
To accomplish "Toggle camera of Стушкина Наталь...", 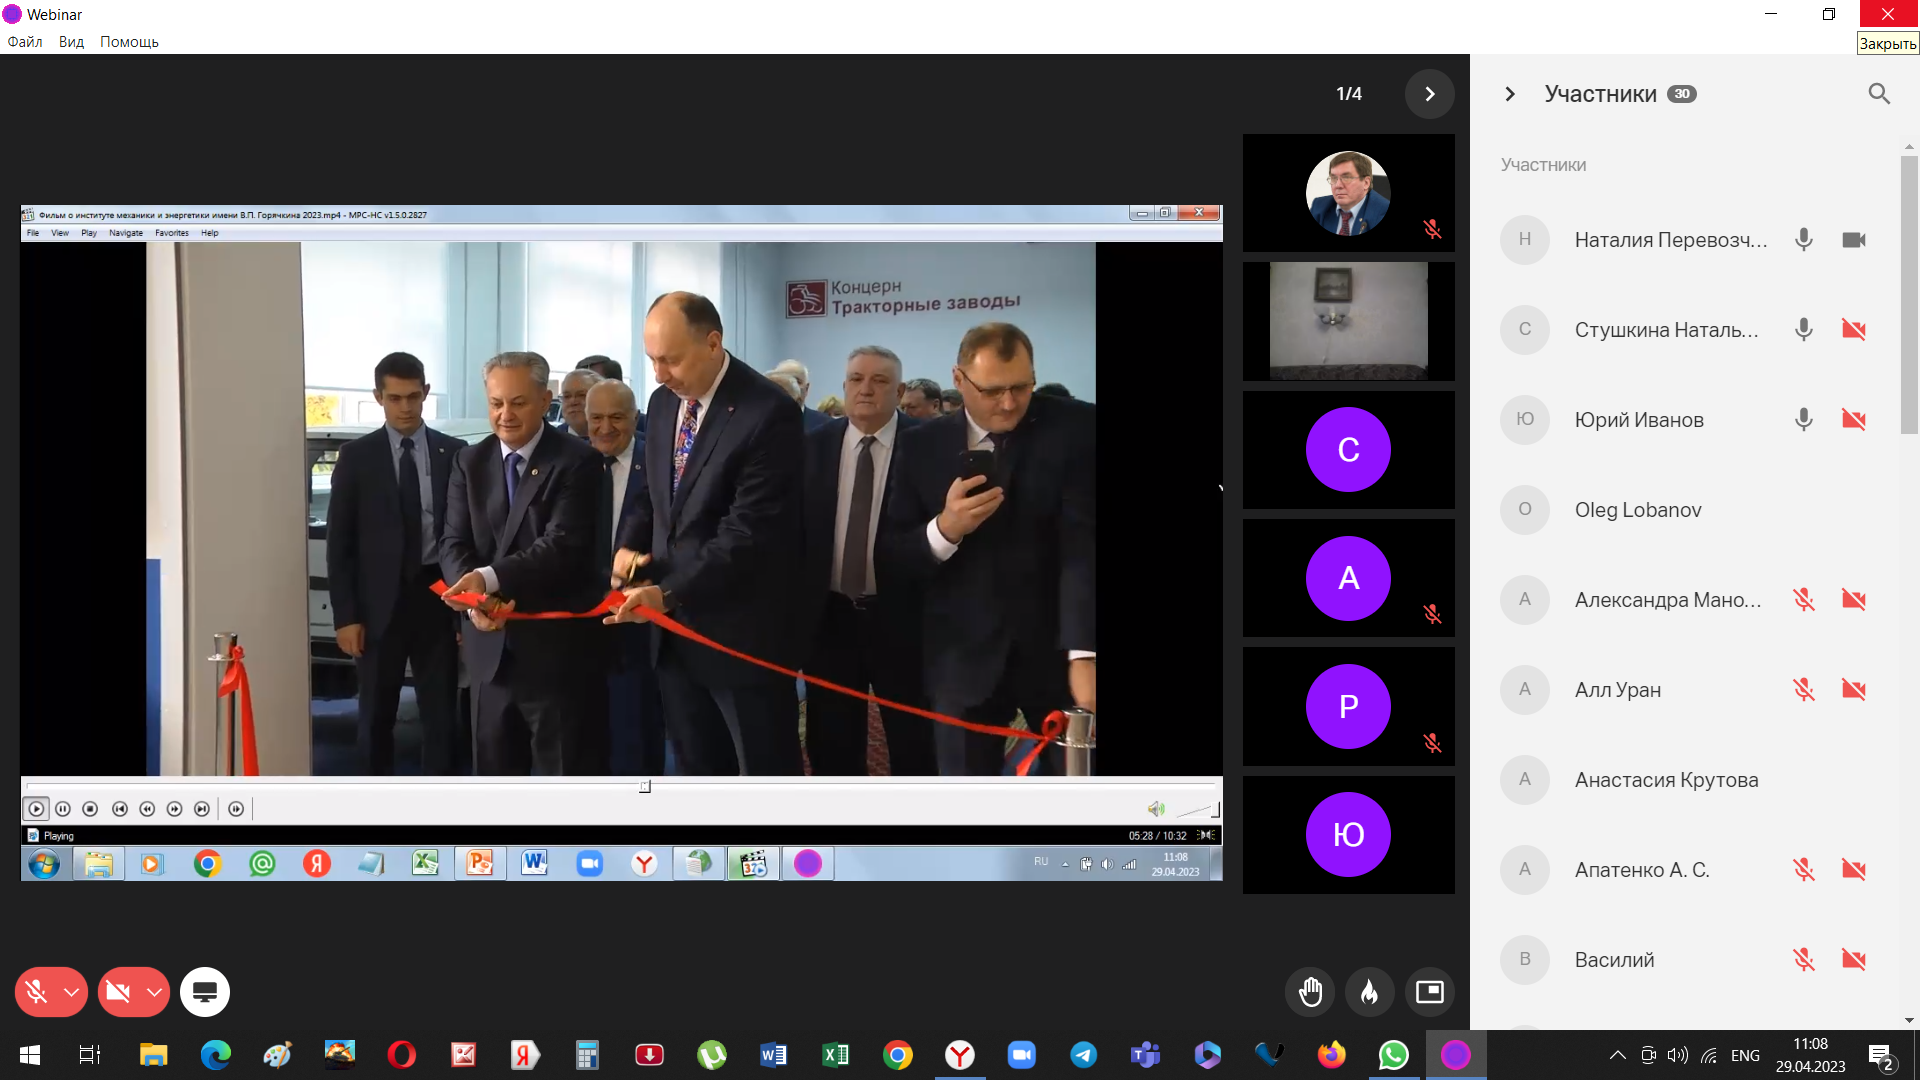I will pos(1854,330).
